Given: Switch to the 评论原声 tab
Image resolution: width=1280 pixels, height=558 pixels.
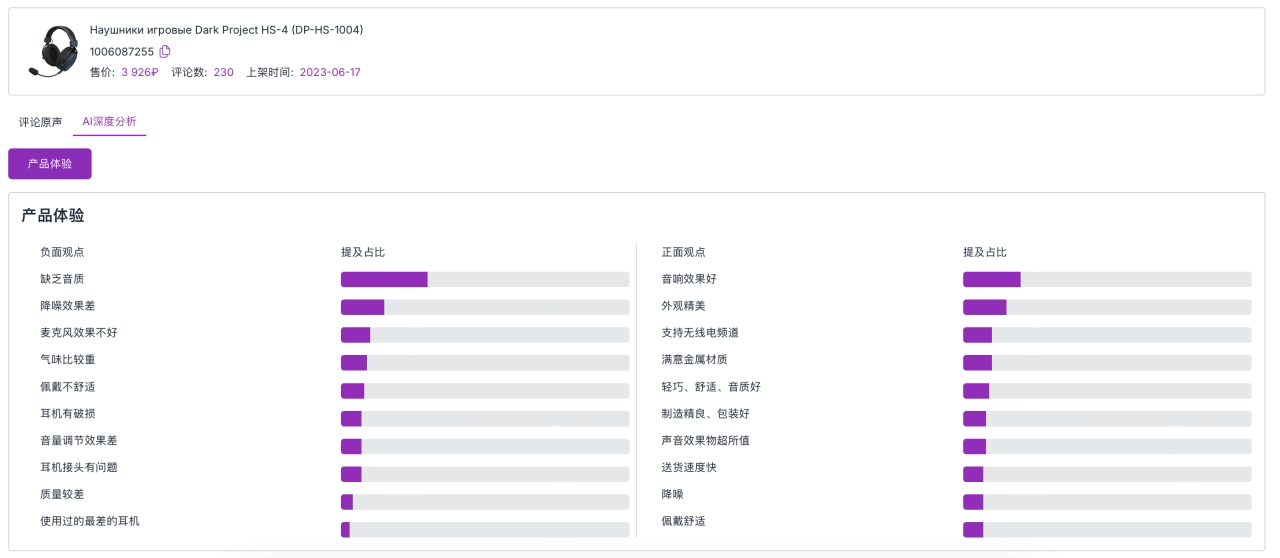Looking at the screenshot, I should [x=40, y=122].
